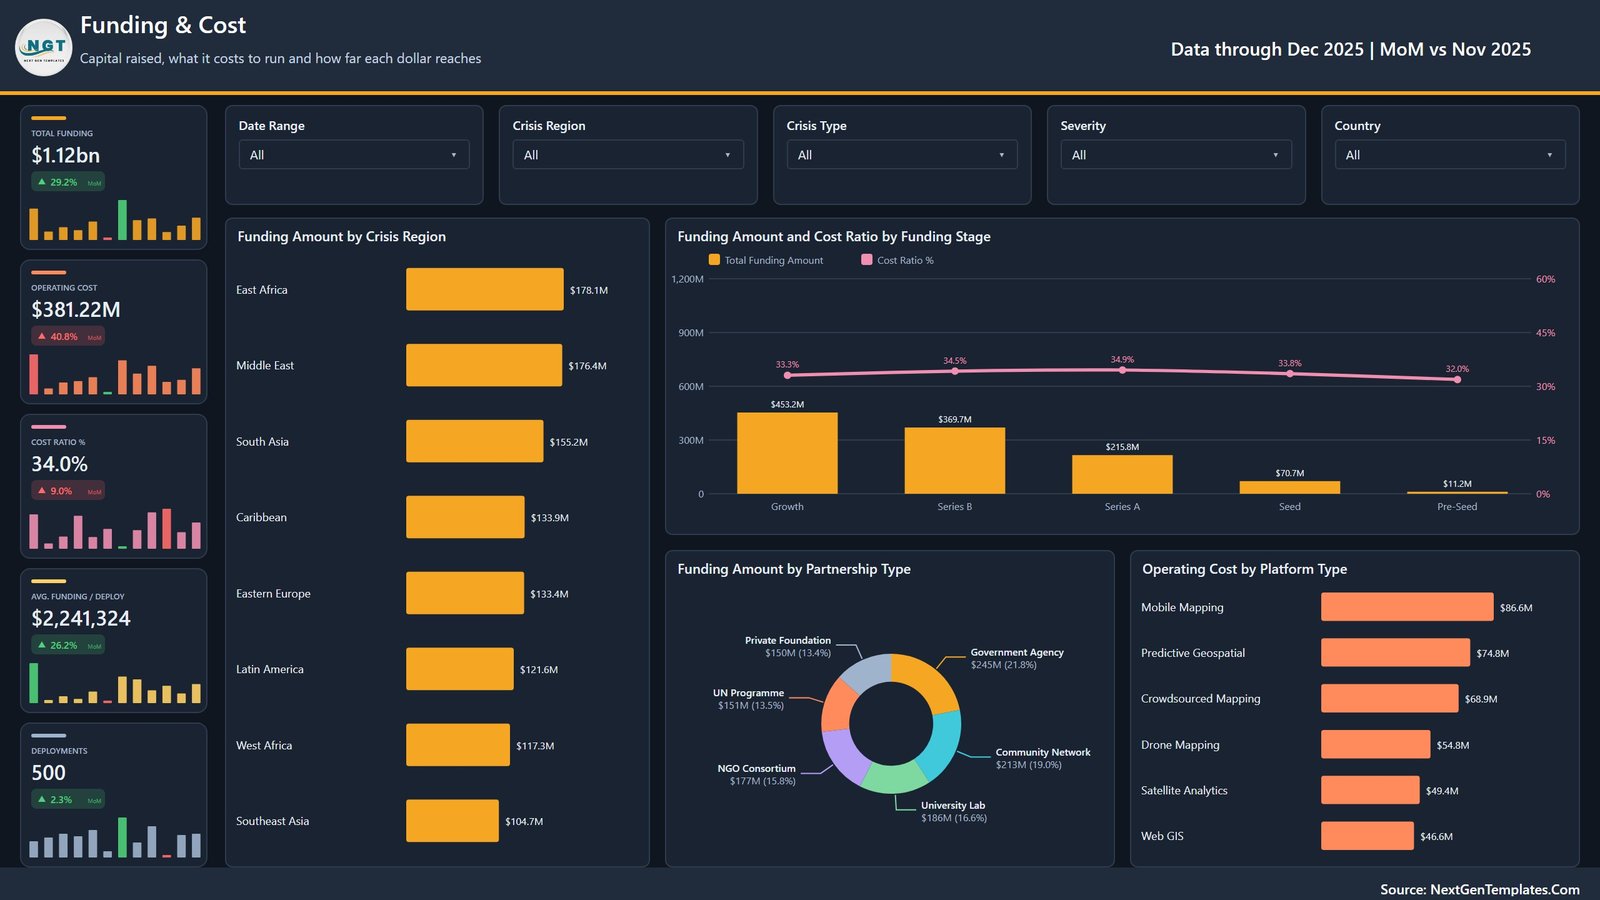Select the West Africa funding bar
1600x900 pixels.
pyautogui.click(x=458, y=745)
